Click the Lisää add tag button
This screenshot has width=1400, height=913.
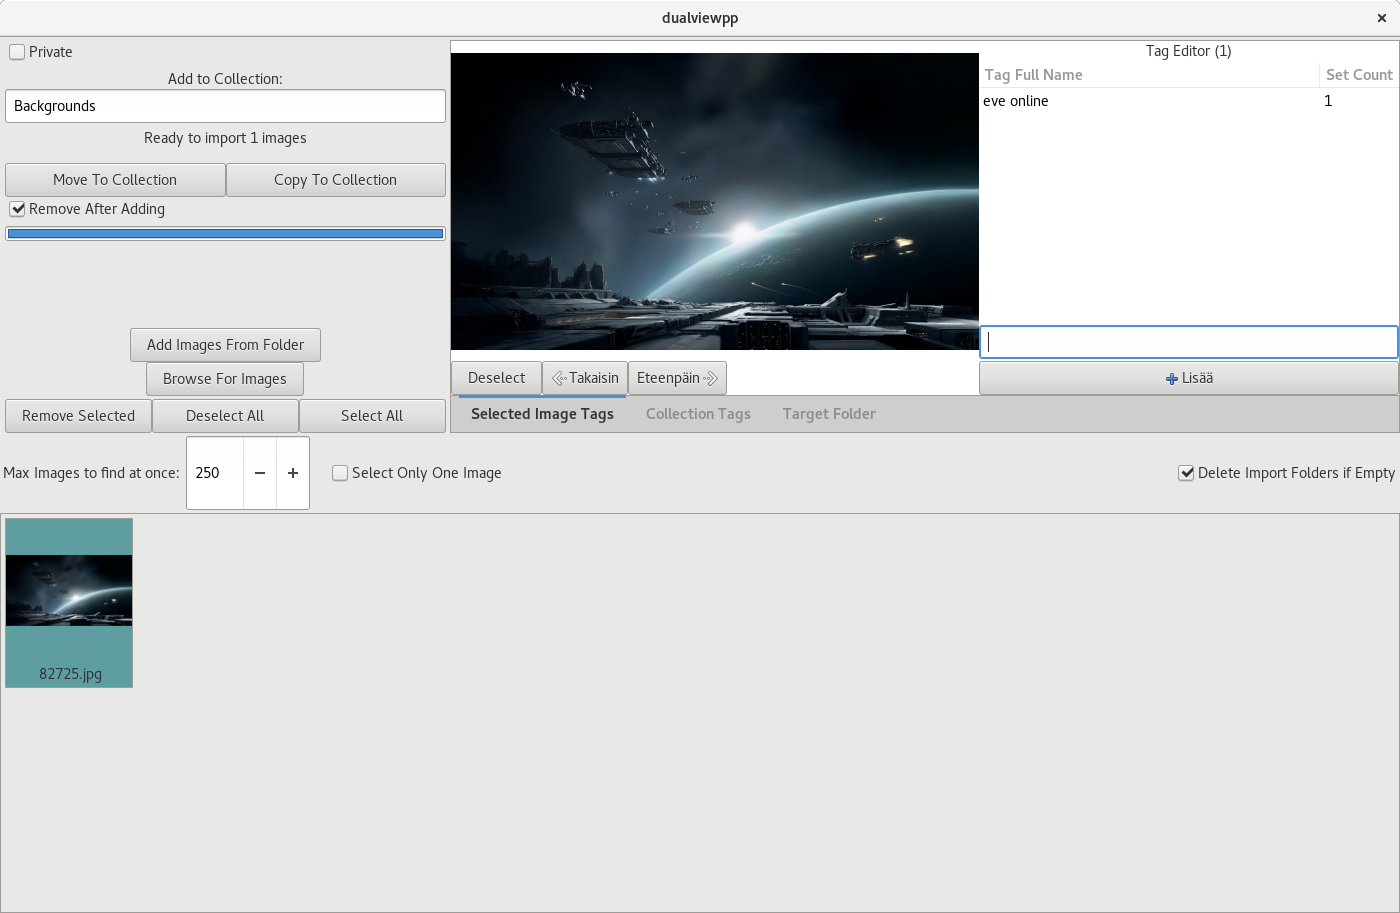[1189, 378]
